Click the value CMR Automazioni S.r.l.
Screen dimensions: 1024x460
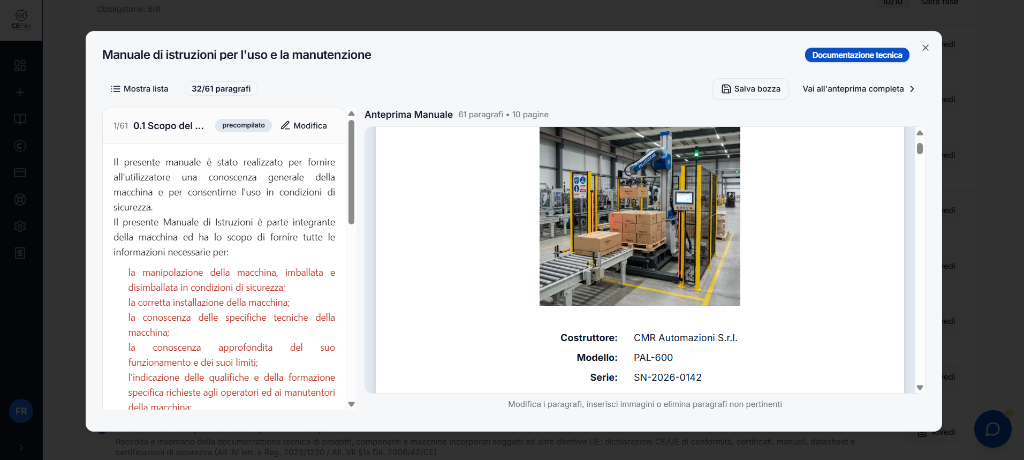click(685, 338)
